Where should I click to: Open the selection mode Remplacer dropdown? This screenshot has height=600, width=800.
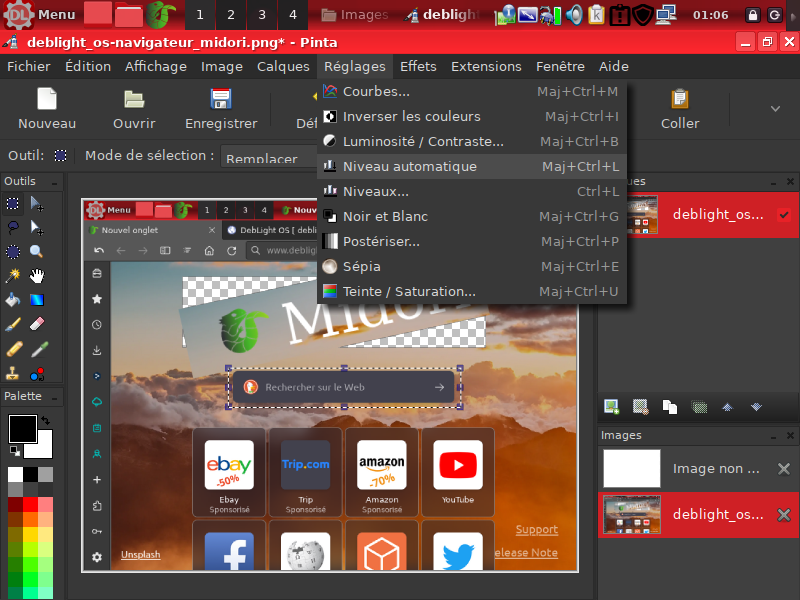coord(265,158)
